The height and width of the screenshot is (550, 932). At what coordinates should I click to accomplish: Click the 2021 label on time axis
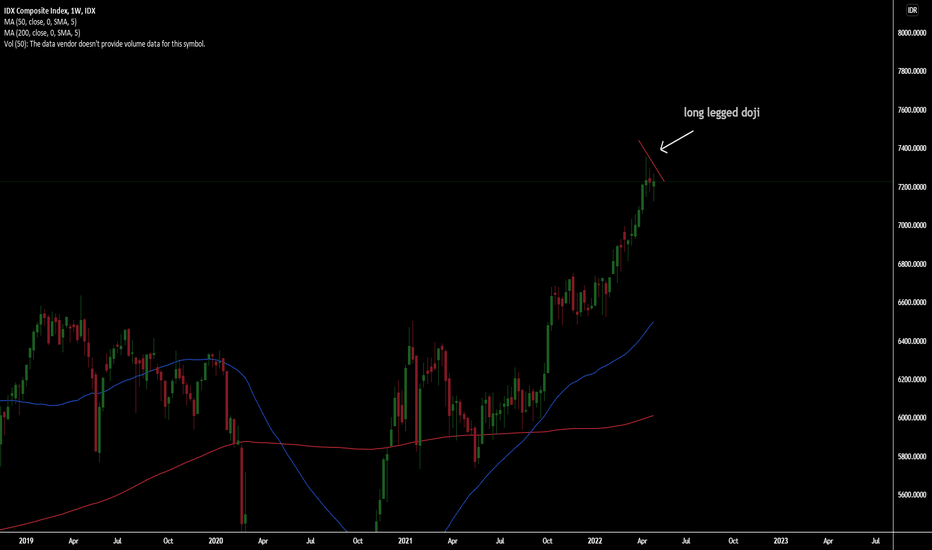click(x=405, y=541)
